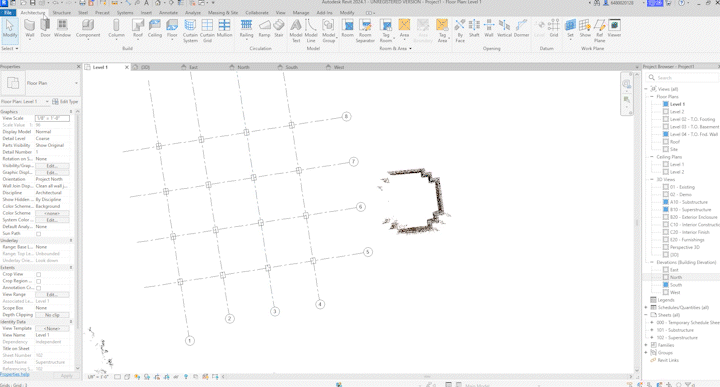
Task: Collapse the Ceiling Plans tree node
Action: [652, 157]
